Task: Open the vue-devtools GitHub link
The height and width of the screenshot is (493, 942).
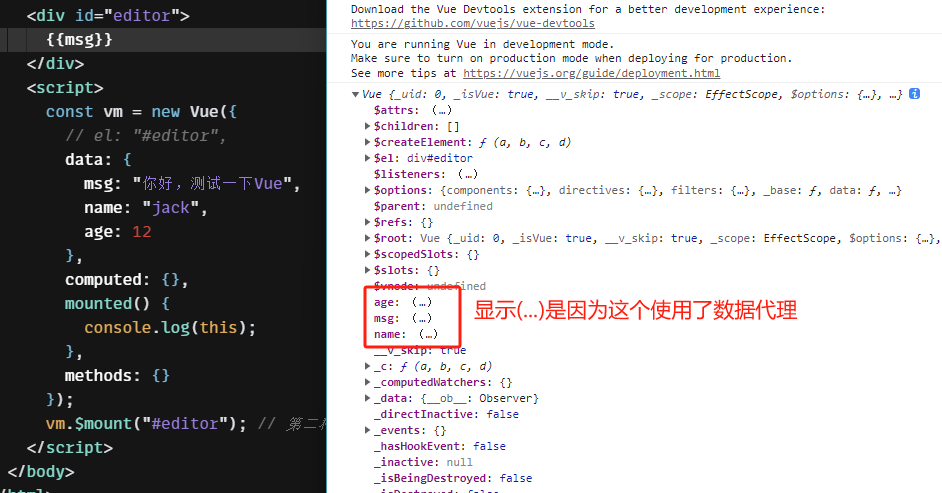Action: [x=473, y=23]
